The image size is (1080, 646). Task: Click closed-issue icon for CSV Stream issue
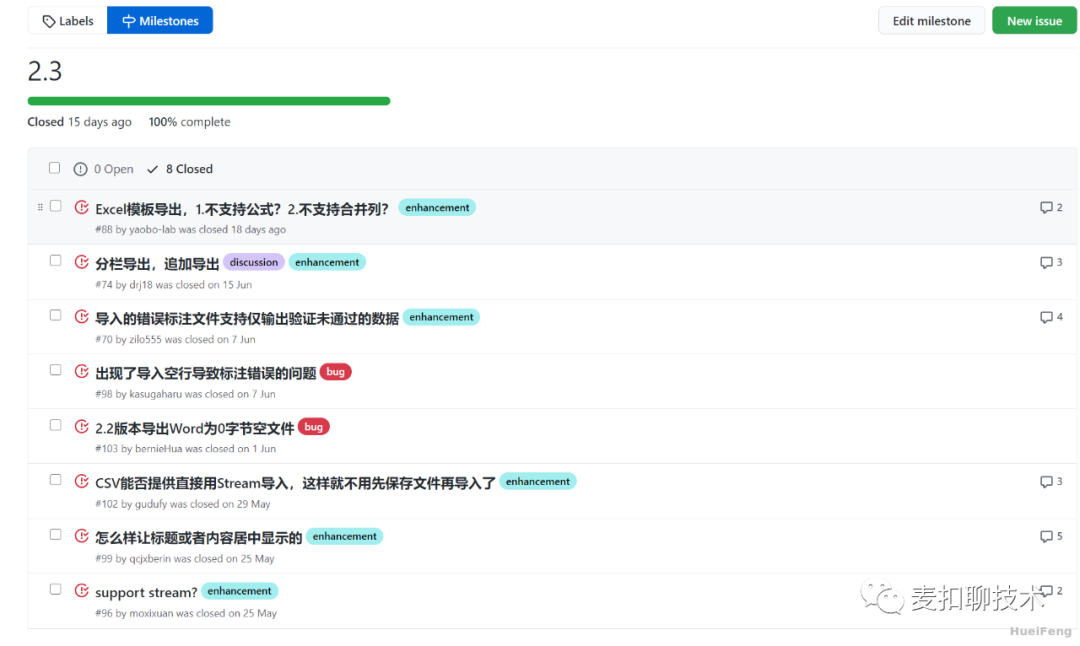pyautogui.click(x=81, y=481)
